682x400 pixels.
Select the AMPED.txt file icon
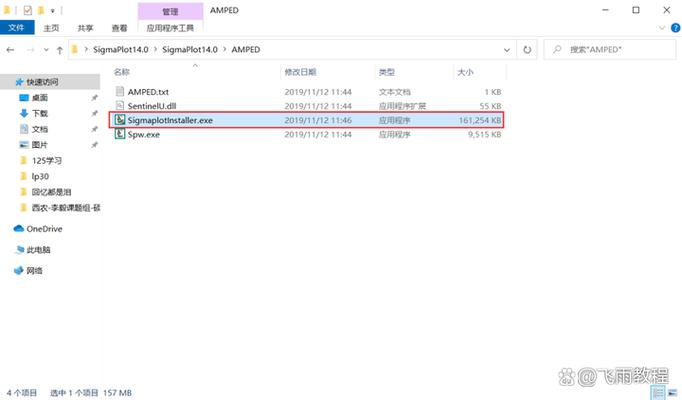click(x=119, y=92)
